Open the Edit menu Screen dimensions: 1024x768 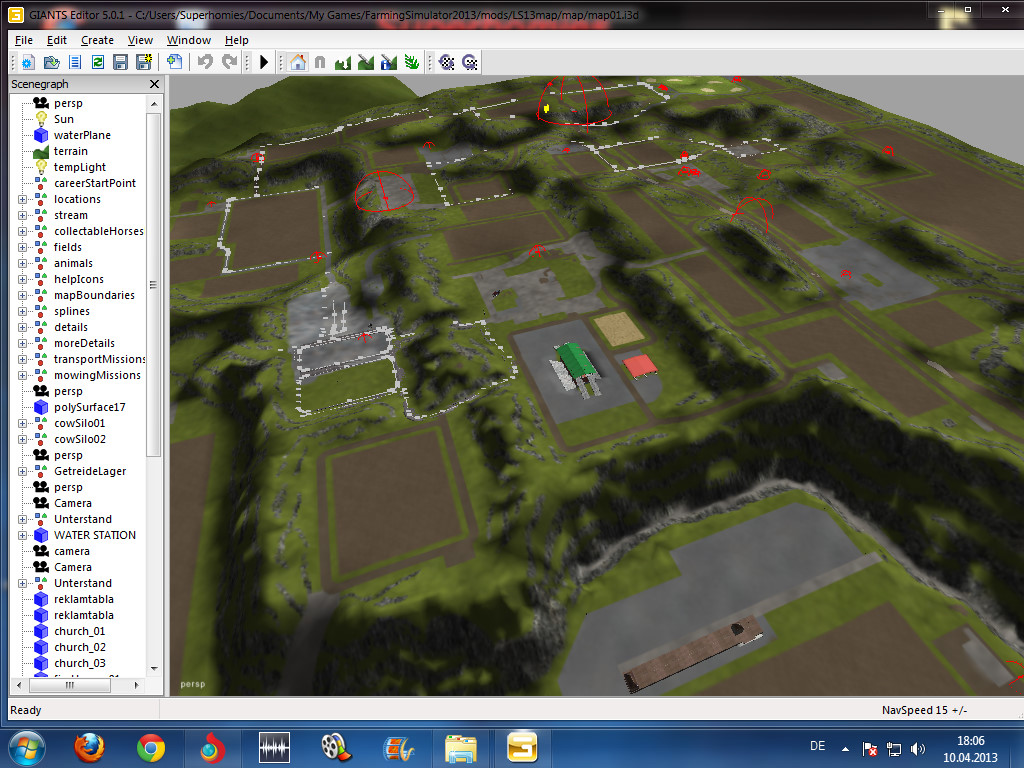click(x=57, y=40)
